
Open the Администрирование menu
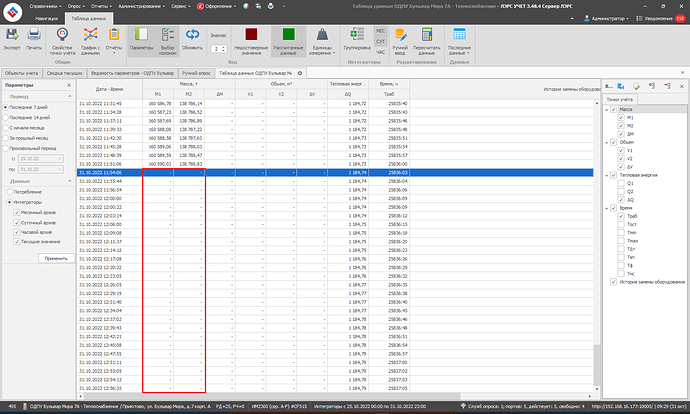tap(141, 6)
